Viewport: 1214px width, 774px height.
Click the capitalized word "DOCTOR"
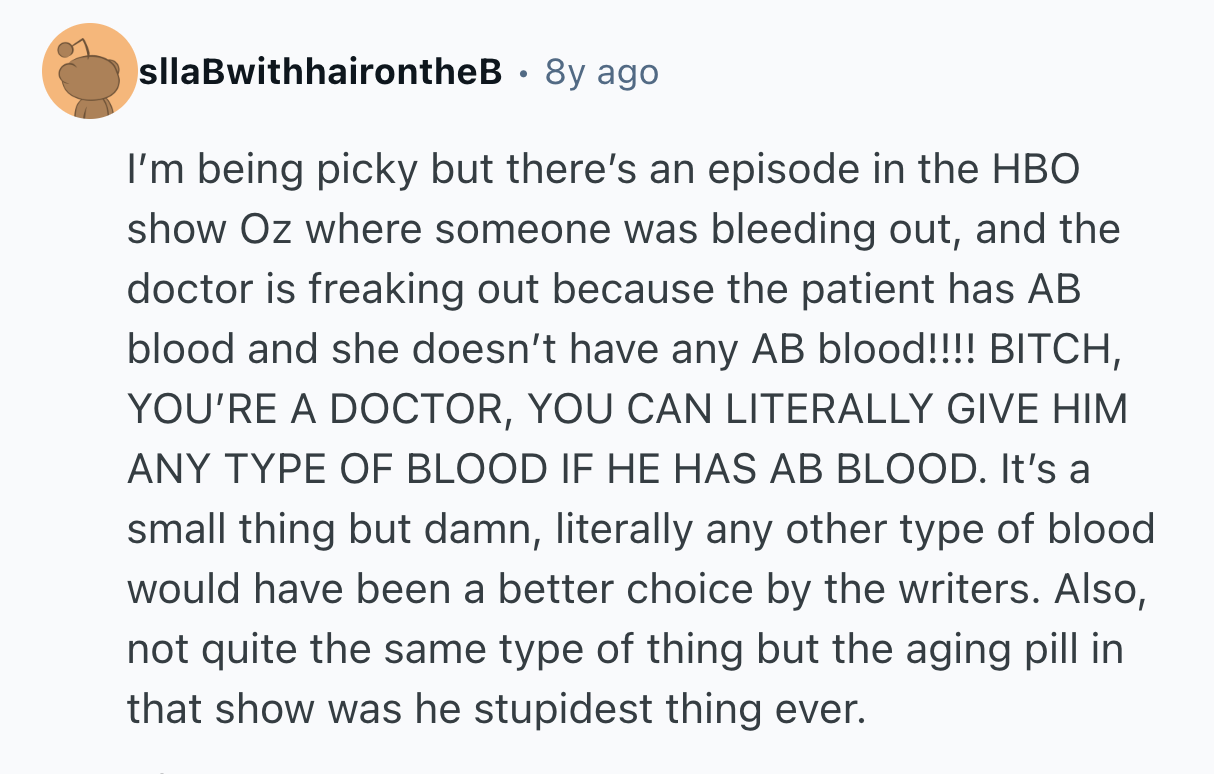tap(418, 409)
